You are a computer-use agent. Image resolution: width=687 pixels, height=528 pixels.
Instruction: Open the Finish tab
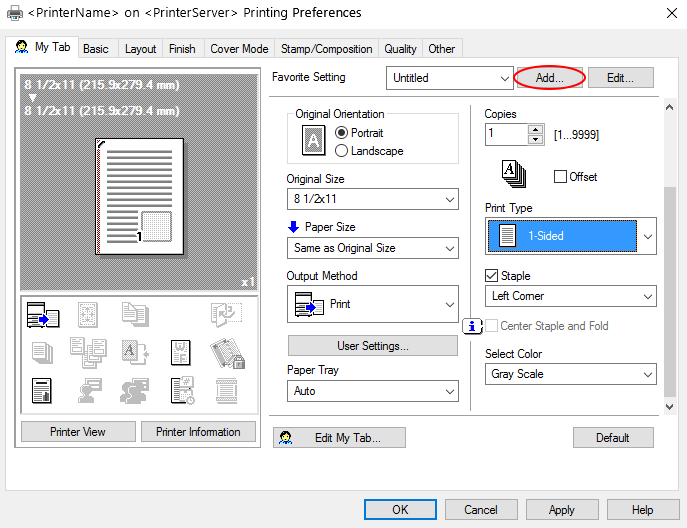182,49
